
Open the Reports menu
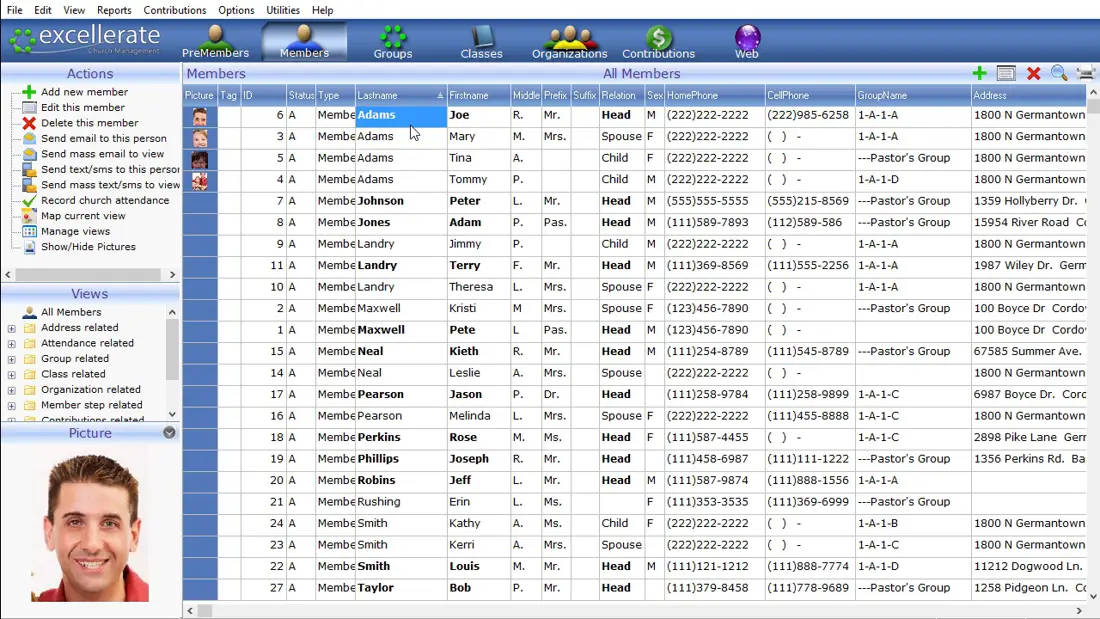[114, 10]
